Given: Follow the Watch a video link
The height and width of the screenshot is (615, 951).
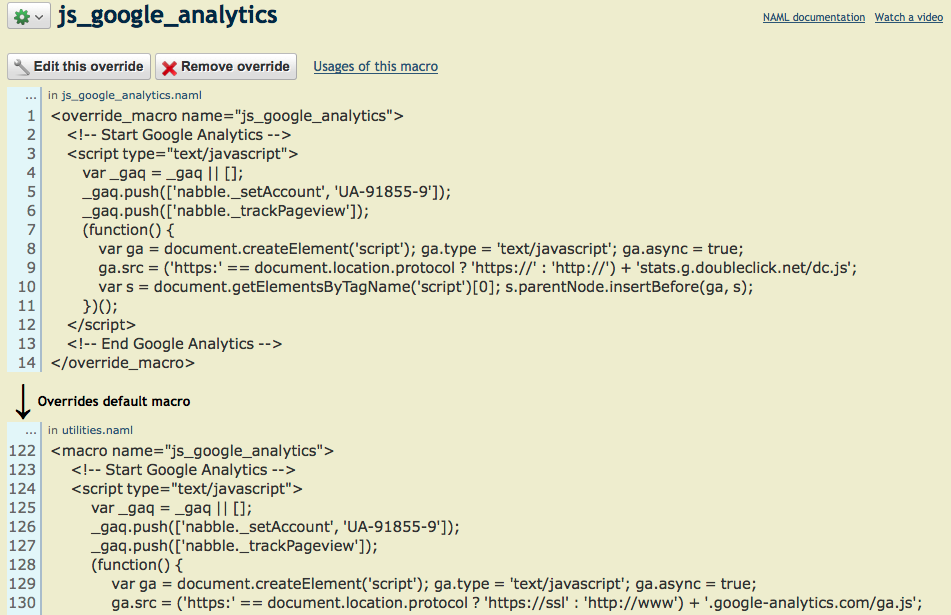Looking at the screenshot, I should tap(908, 17).
